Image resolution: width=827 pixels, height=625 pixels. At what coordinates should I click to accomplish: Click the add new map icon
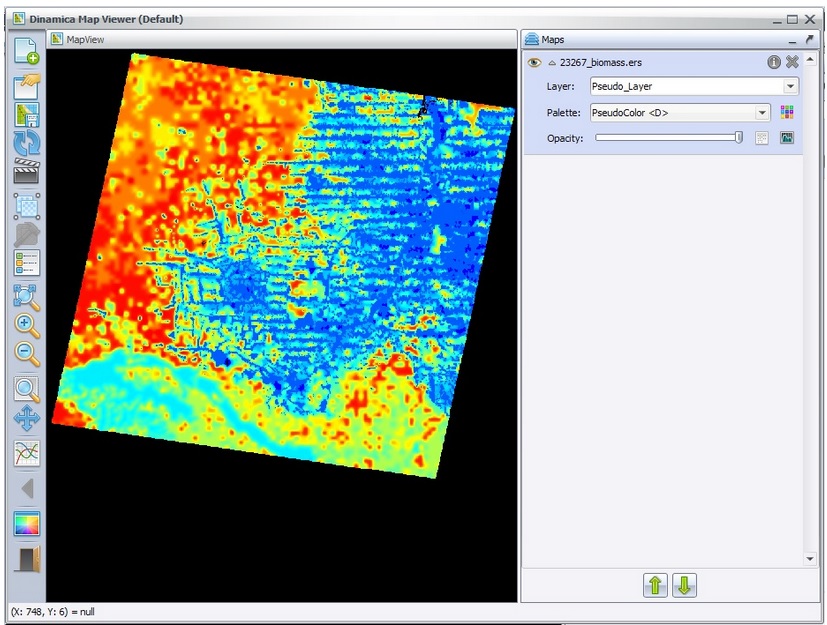click(26, 52)
